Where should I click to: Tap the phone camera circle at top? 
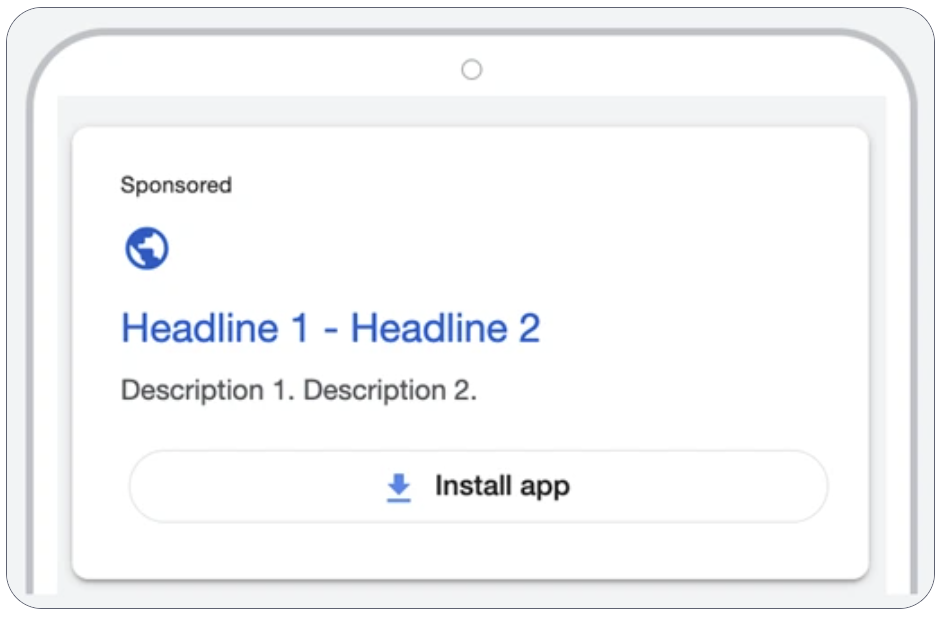472,69
